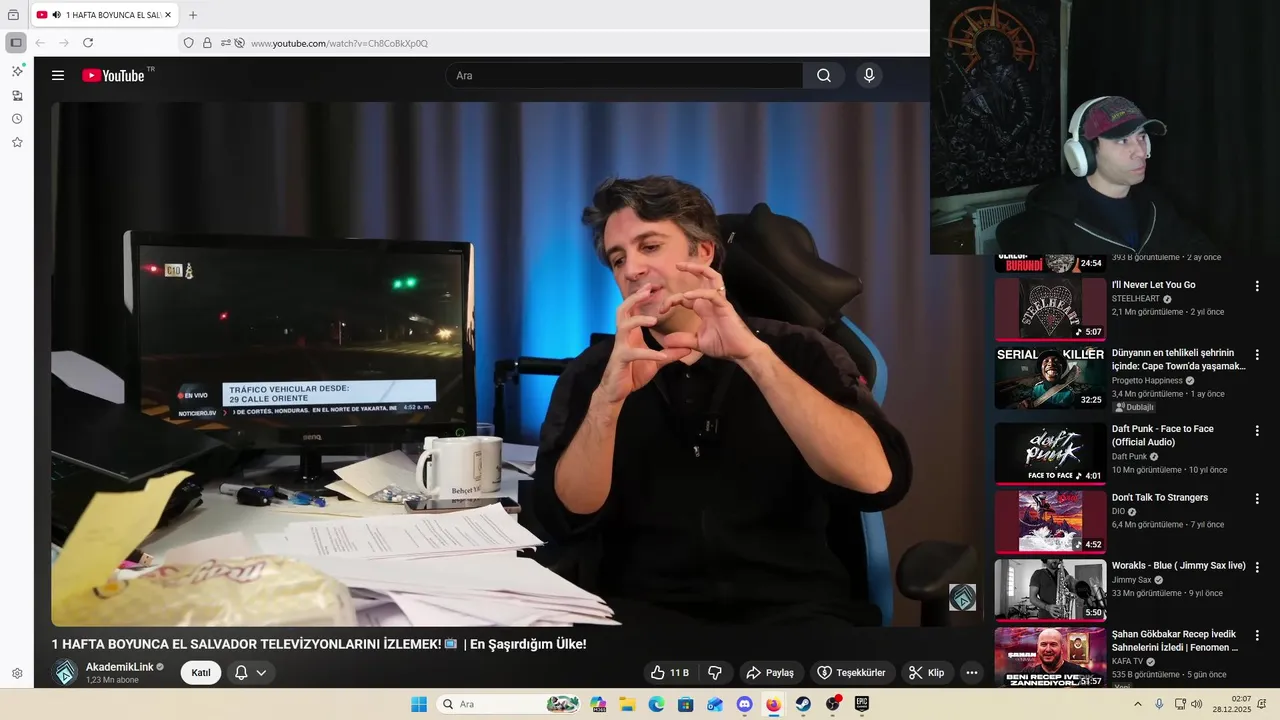1280x720 pixels.
Task: Open bookmarks star in Firefox sidebar
Action: pos(17,143)
